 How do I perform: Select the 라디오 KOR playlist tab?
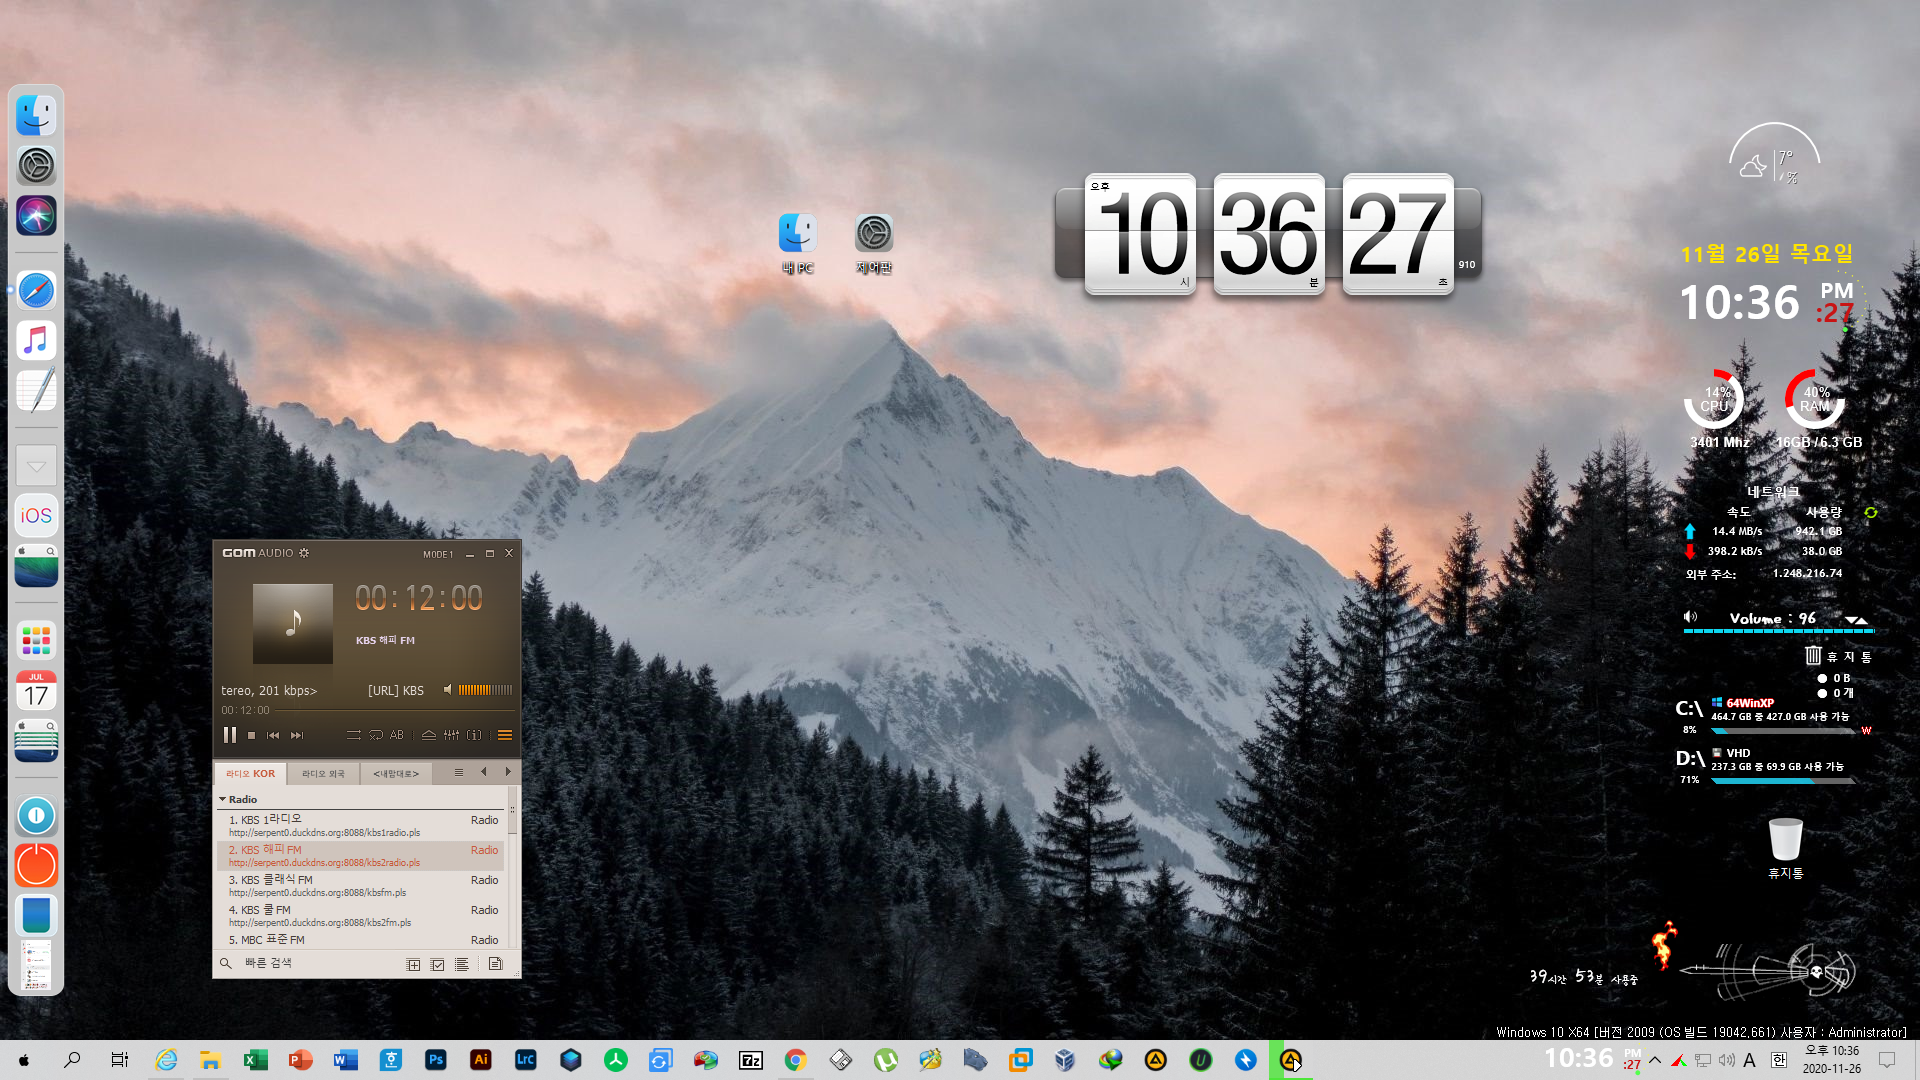coord(250,773)
